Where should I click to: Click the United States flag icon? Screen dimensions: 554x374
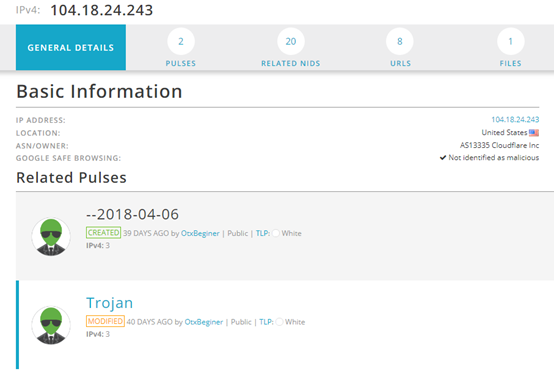[534, 133]
